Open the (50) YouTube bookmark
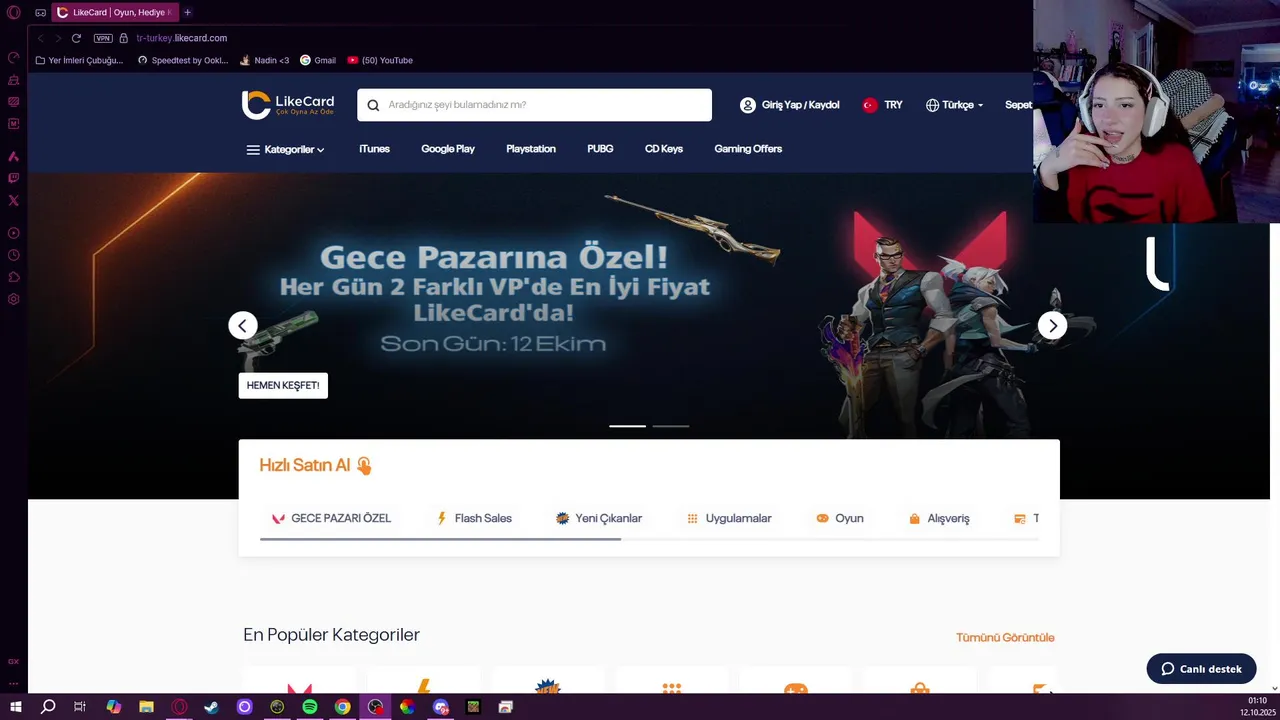The image size is (1280, 720). (x=380, y=60)
